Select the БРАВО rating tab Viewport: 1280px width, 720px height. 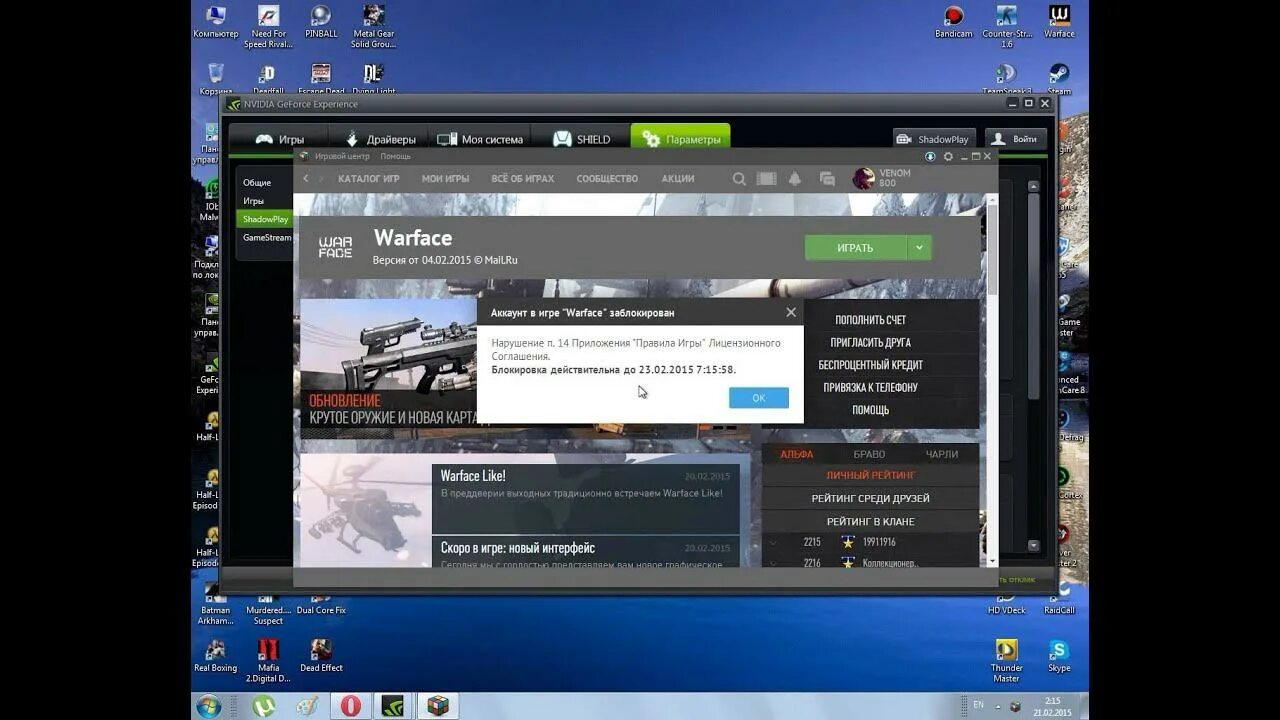click(869, 454)
